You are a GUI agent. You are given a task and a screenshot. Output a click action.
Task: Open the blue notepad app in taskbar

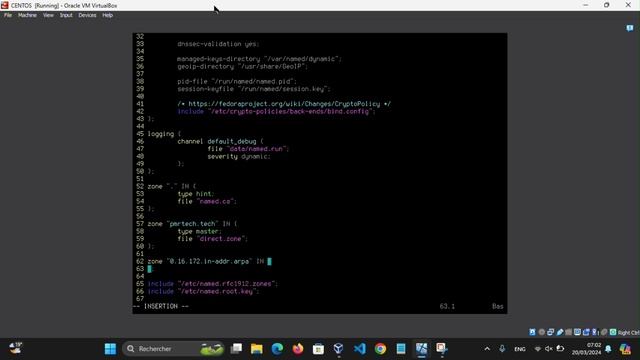coord(401,349)
